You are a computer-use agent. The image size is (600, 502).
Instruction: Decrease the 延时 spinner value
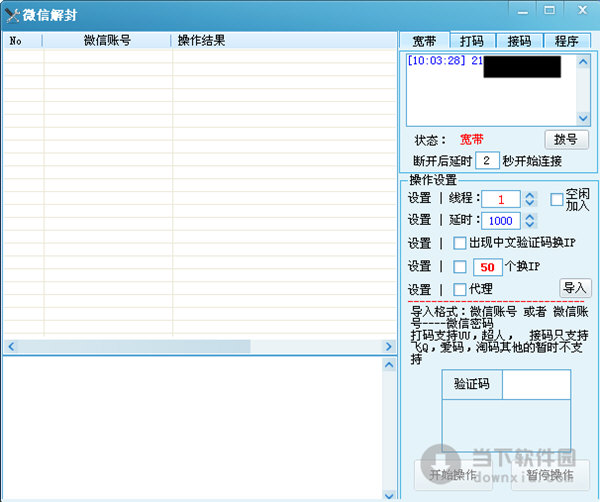point(530,225)
